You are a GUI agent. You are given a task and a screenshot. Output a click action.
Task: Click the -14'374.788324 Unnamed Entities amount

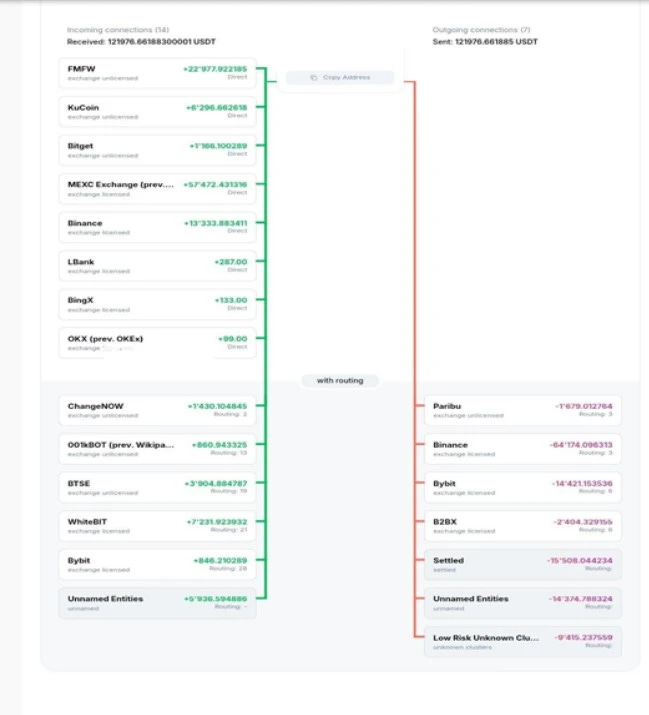pyautogui.click(x=581, y=599)
